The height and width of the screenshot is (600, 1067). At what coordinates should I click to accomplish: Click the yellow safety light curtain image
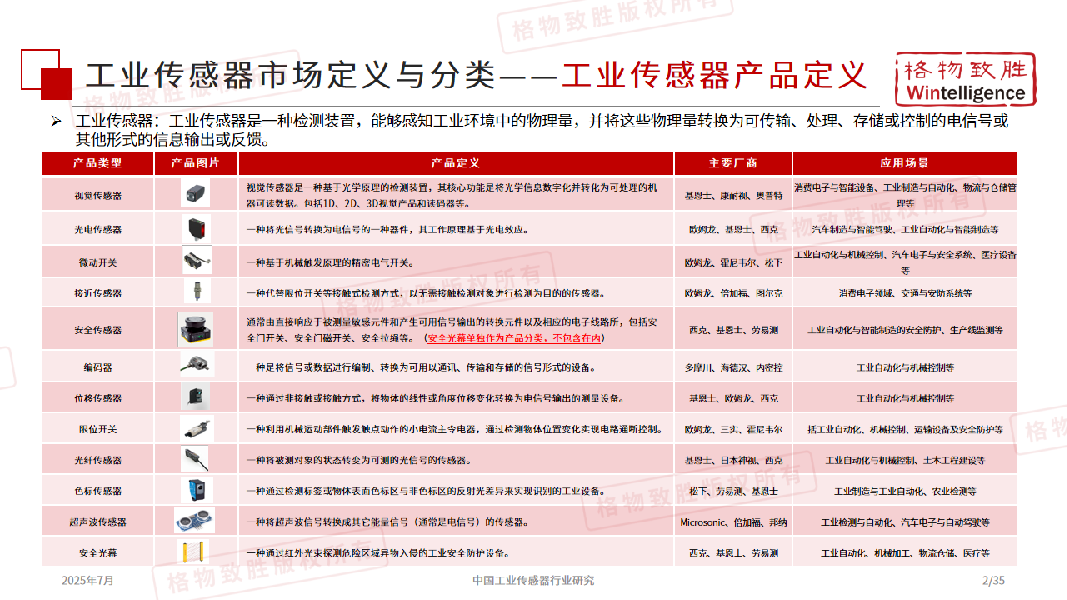pyautogui.click(x=193, y=552)
